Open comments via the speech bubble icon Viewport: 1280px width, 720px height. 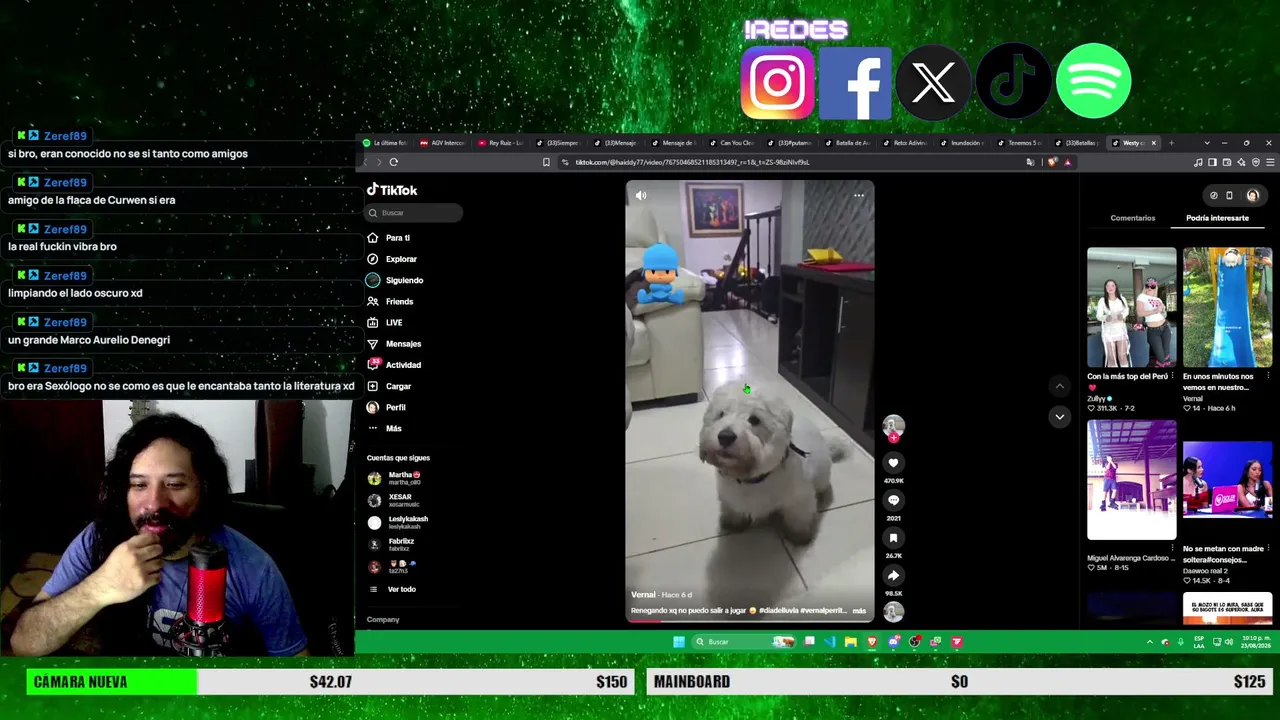(x=893, y=500)
